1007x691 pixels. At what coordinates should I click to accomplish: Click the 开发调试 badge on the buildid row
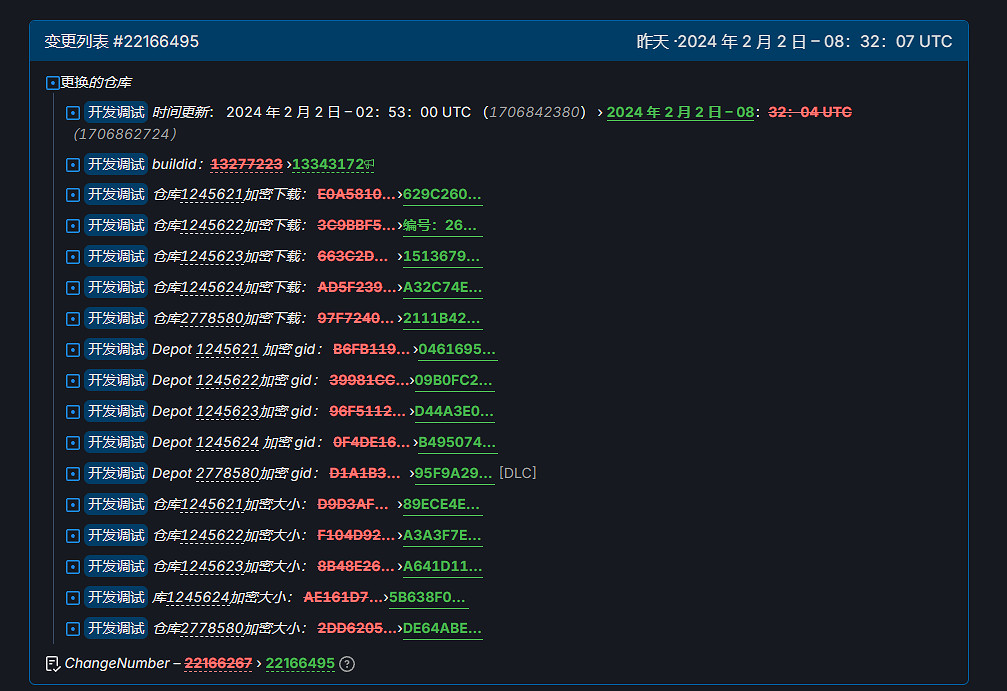[x=116, y=164]
